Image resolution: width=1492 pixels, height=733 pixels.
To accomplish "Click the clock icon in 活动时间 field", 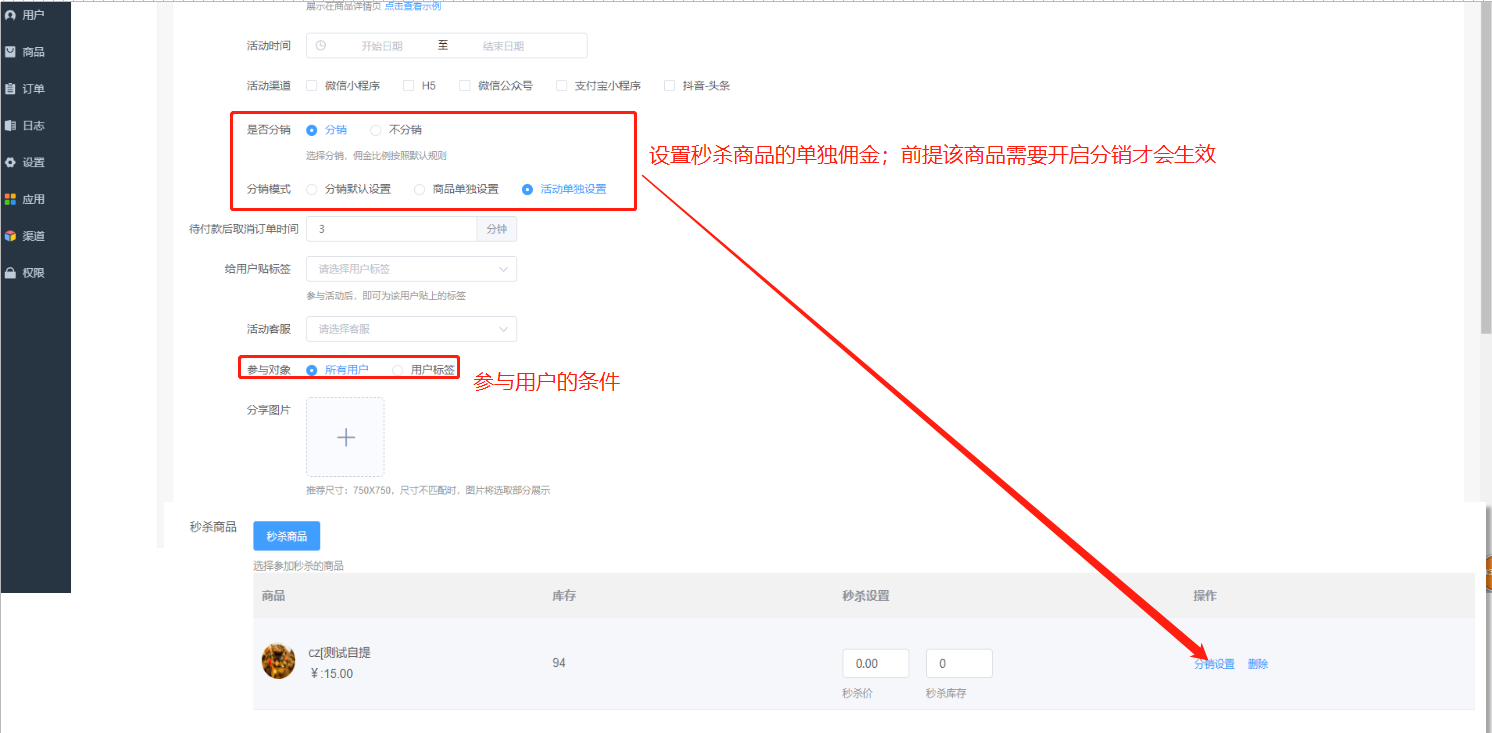I will click(321, 46).
